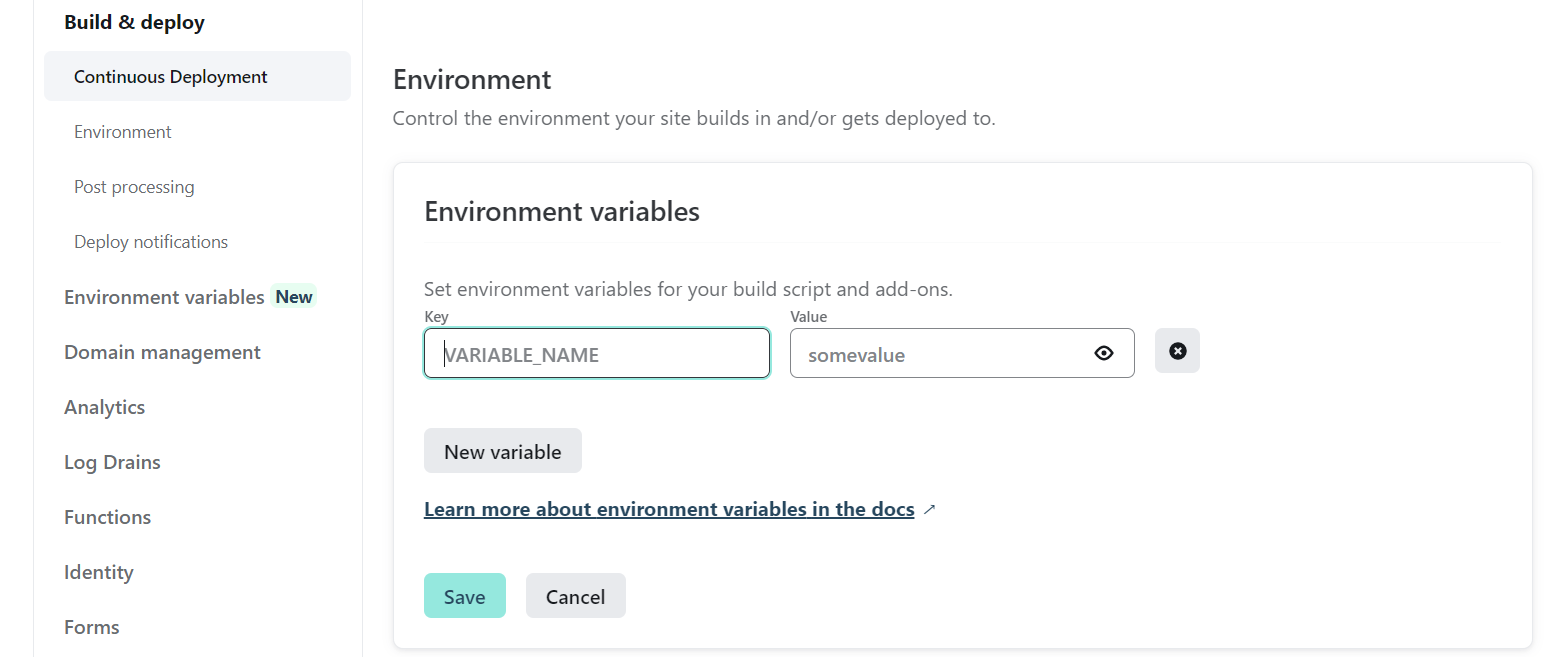Add a New variable
1554x657 pixels.
[x=502, y=452]
